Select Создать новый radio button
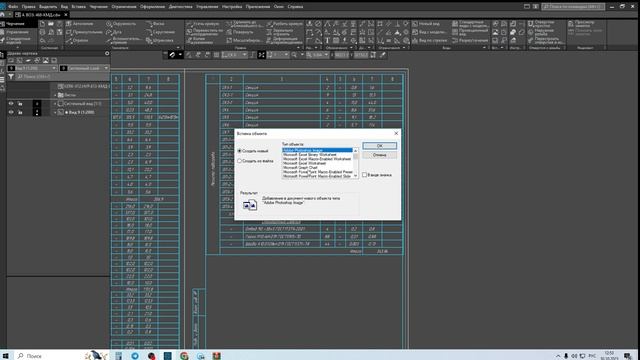640x360 pixels. coord(253,151)
